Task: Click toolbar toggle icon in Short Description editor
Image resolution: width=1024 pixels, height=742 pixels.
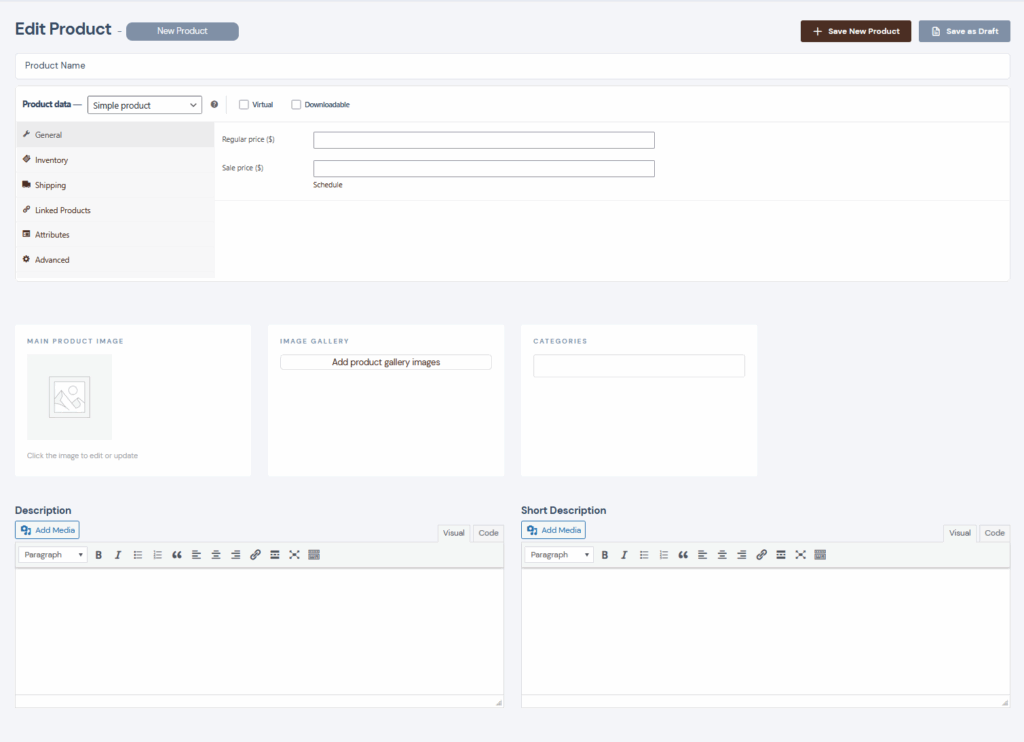Action: click(820, 555)
